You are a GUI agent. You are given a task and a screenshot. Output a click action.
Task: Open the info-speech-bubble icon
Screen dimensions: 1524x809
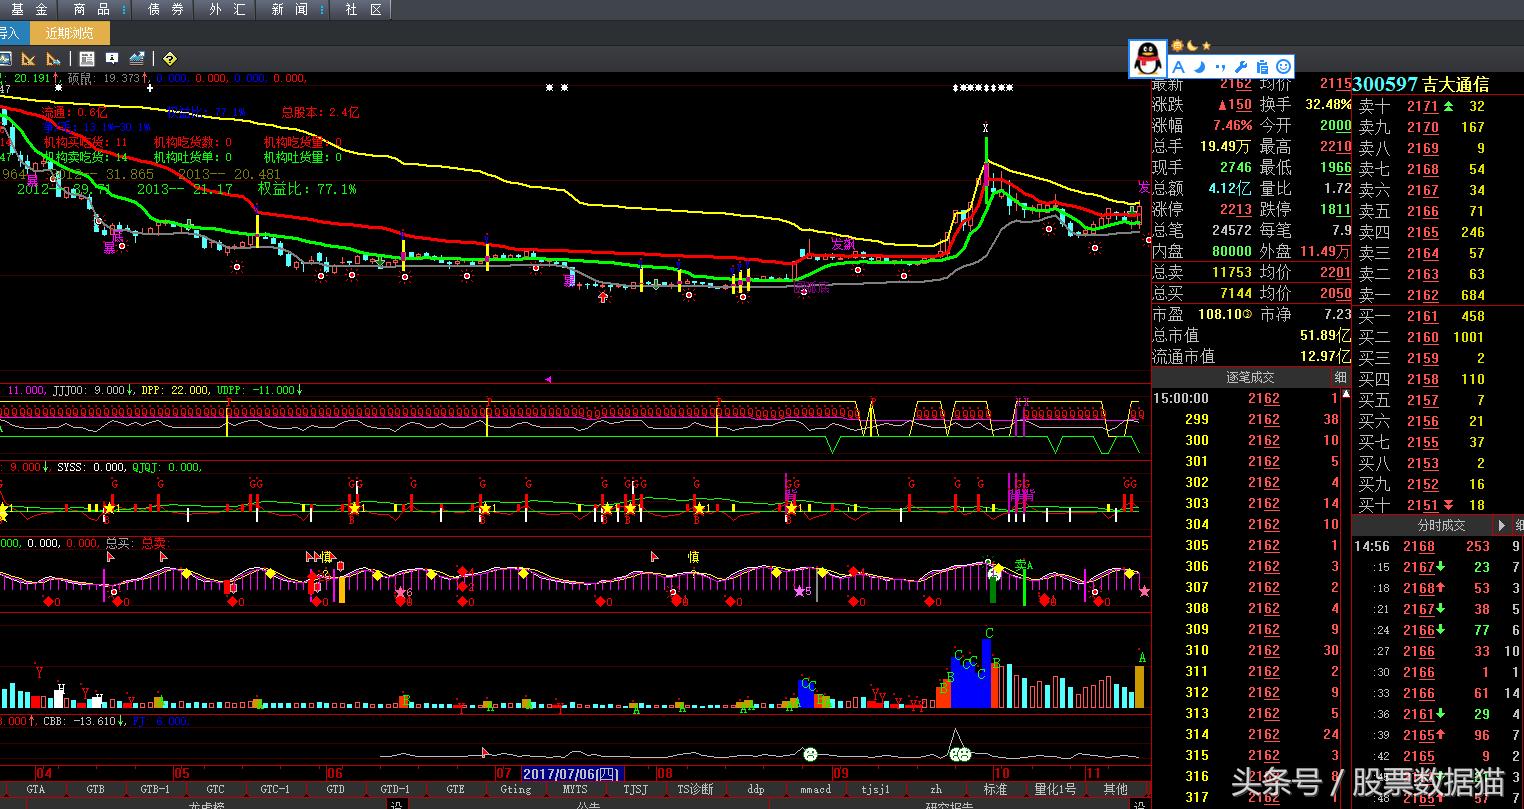(112, 59)
